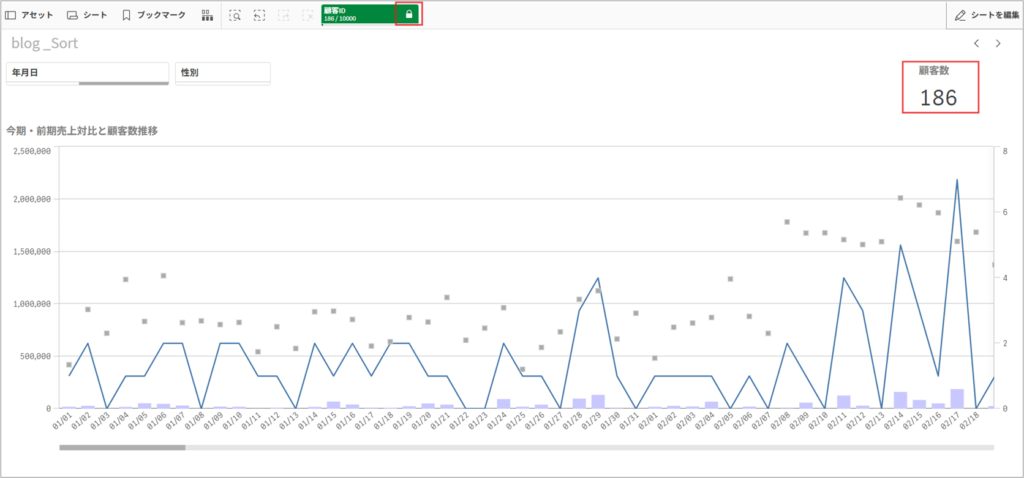
Task: Go to next sheet arrow
Action: coord(997,44)
